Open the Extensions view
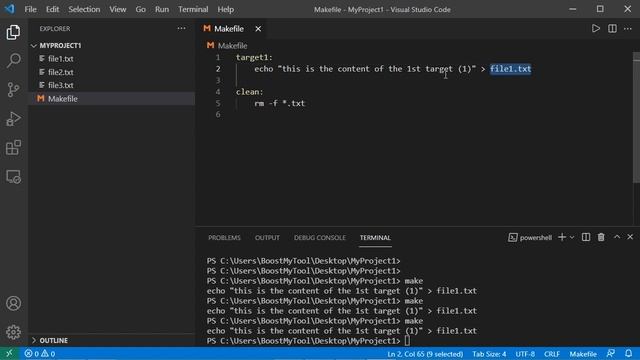This screenshot has width=640, height=360. pyautogui.click(x=13, y=148)
